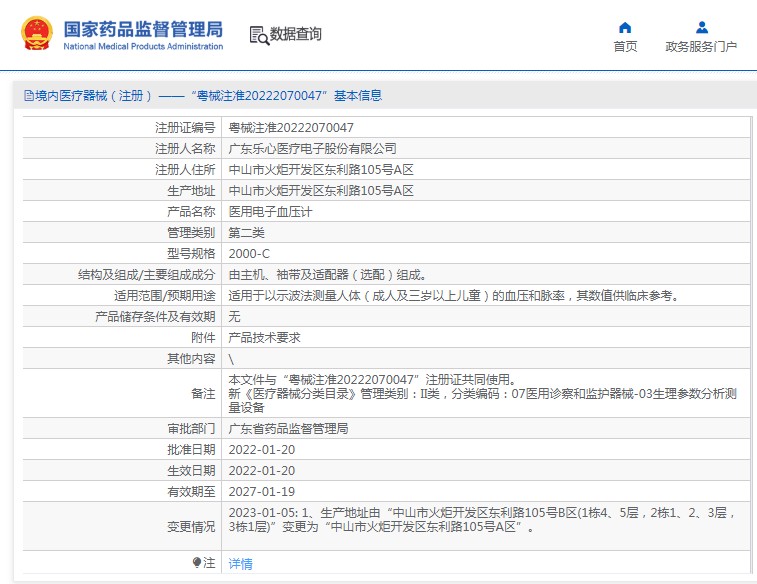
Task: Click the 管理类别 row label
Action: tap(191, 233)
